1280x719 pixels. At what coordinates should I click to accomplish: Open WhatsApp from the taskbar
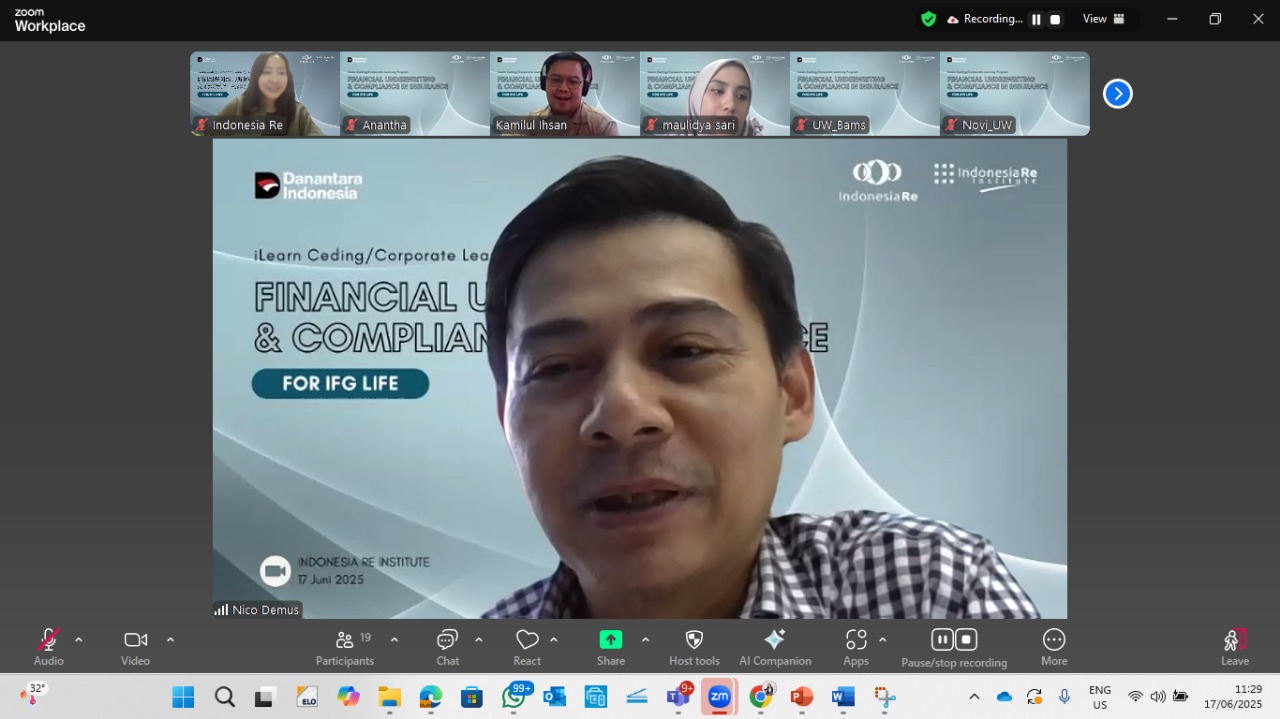(514, 697)
